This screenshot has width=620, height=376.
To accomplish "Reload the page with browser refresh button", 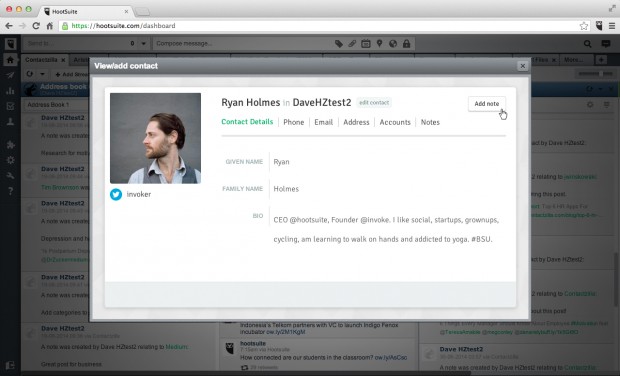I will tap(36, 26).
